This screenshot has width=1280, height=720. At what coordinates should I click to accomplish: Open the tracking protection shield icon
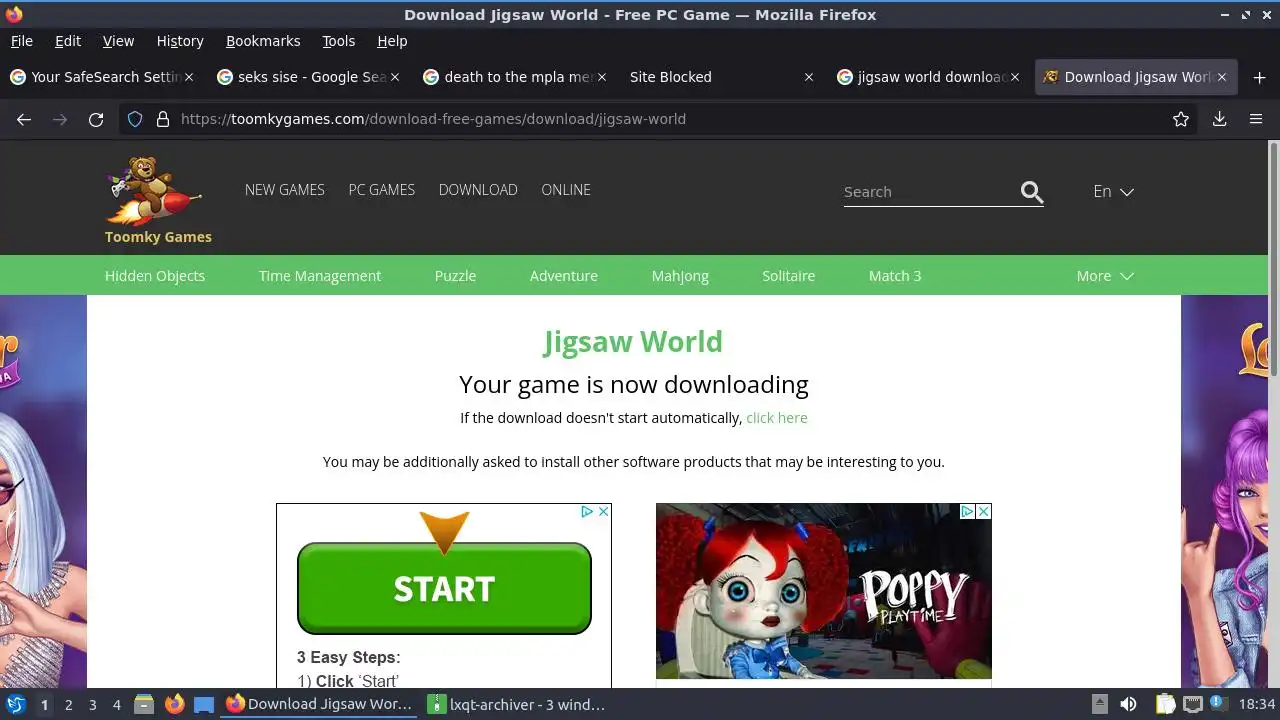(x=137, y=119)
